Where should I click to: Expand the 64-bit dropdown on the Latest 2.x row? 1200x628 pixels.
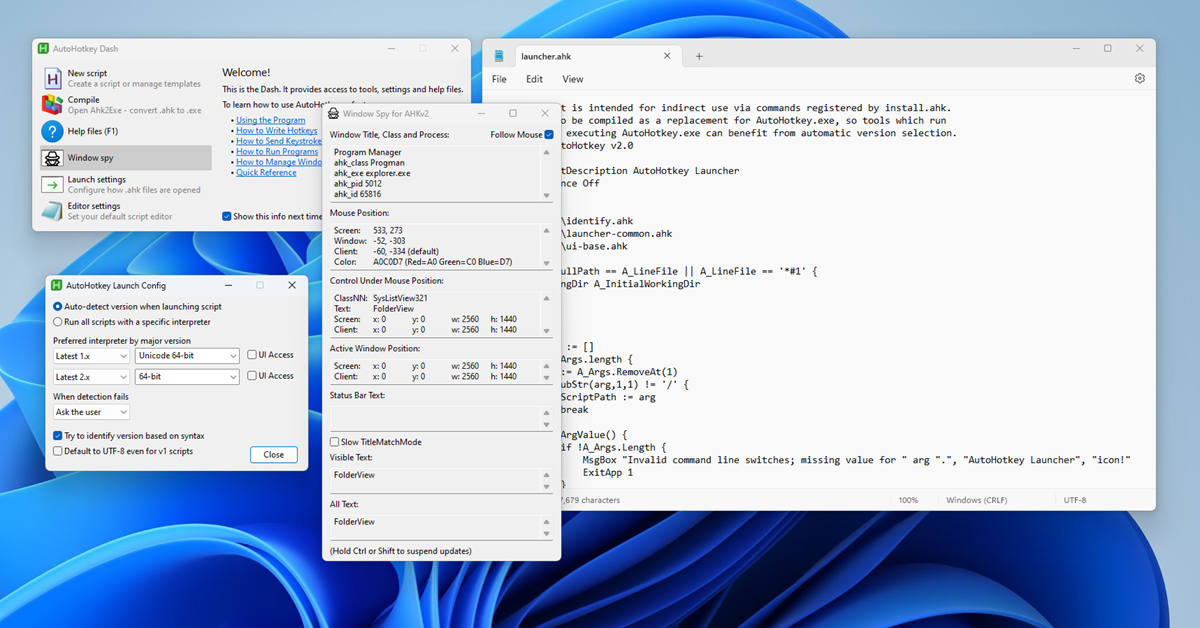pos(187,377)
